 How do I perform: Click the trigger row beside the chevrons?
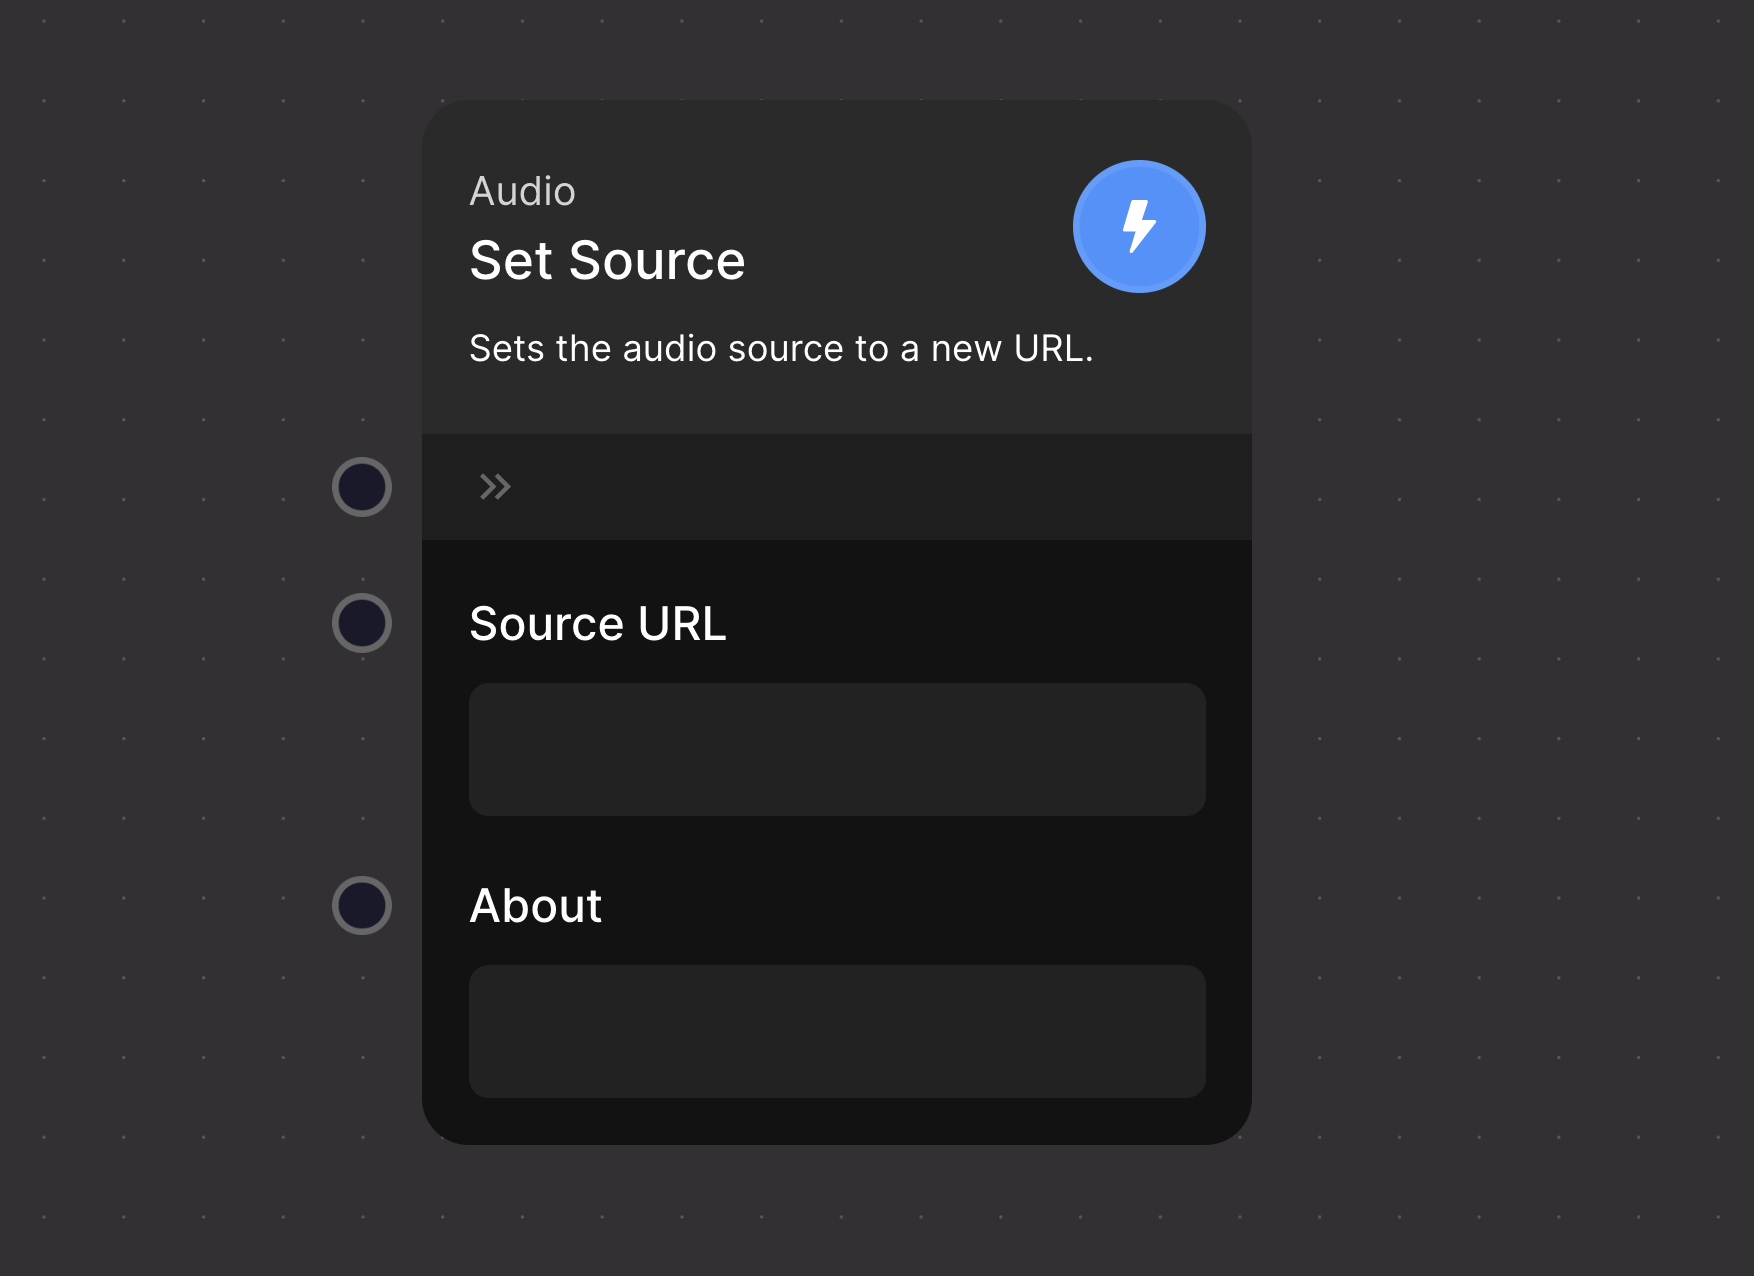(850, 487)
